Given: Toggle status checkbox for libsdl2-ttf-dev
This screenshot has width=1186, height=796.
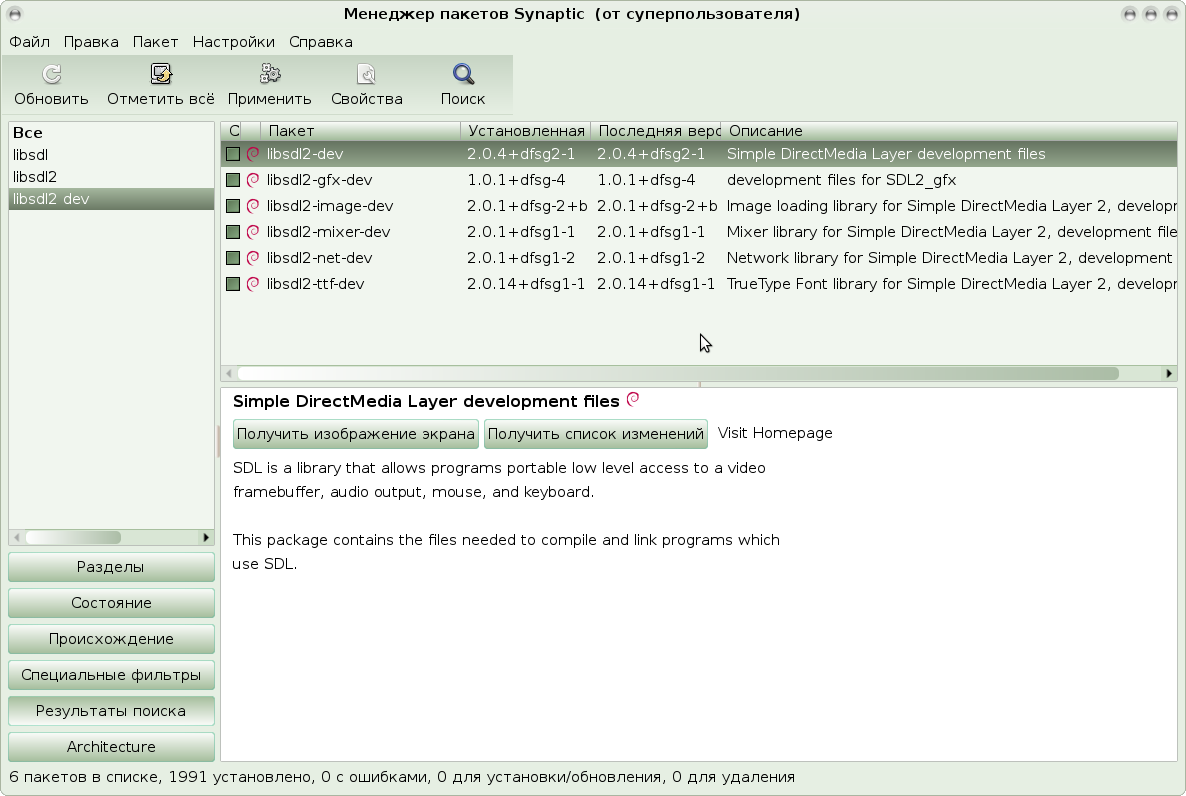Looking at the screenshot, I should [233, 284].
